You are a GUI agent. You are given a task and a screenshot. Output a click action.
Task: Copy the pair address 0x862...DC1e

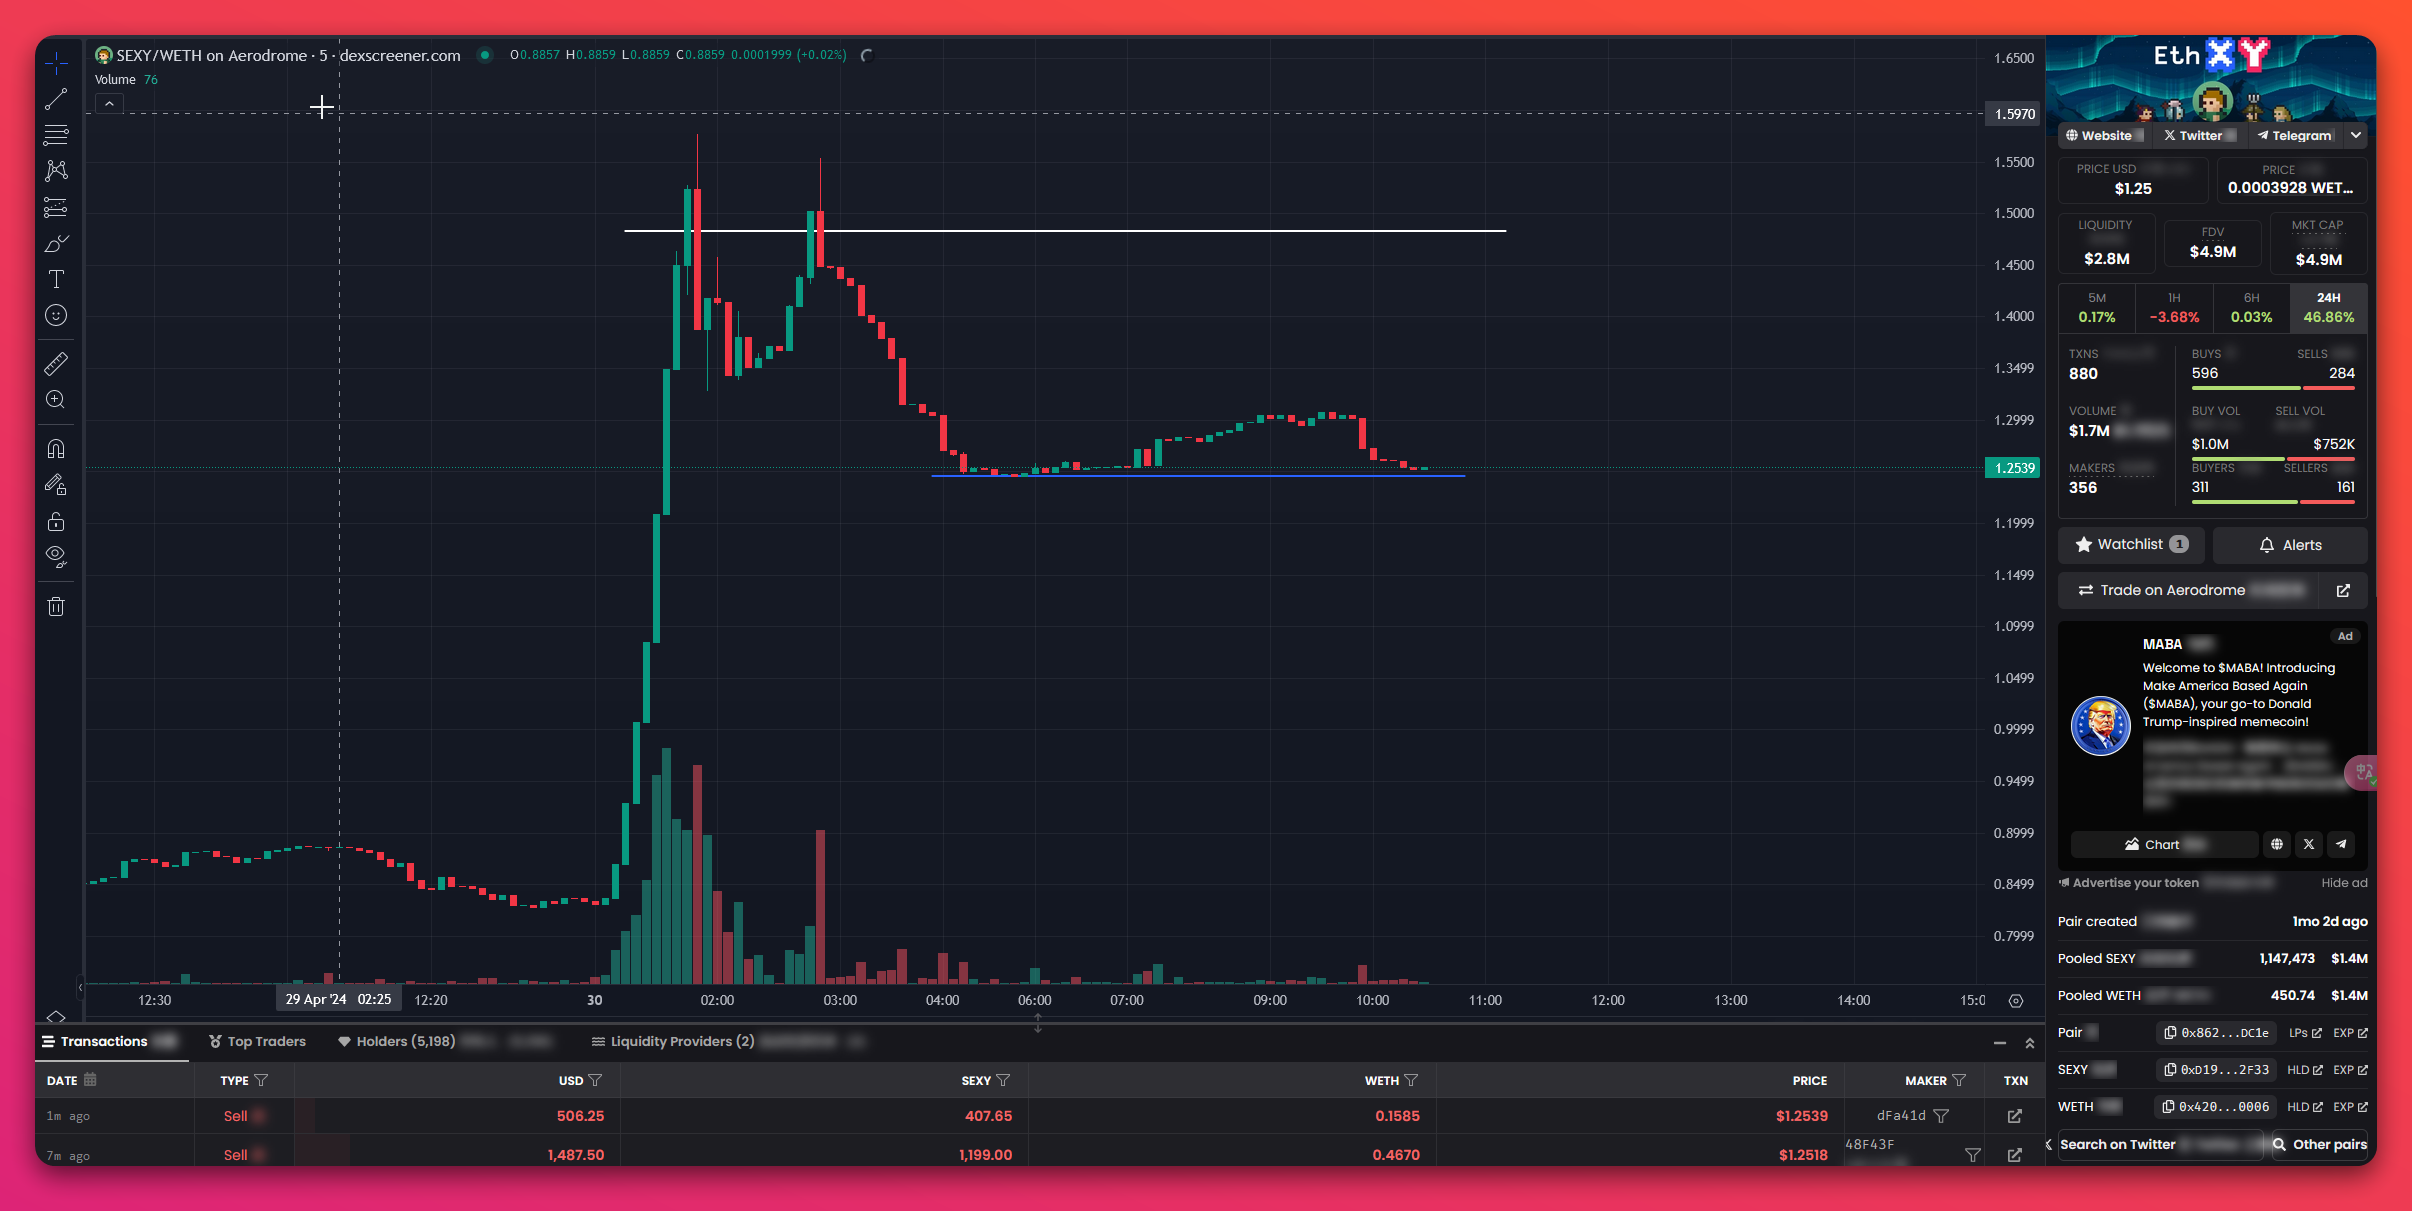tap(2216, 1033)
